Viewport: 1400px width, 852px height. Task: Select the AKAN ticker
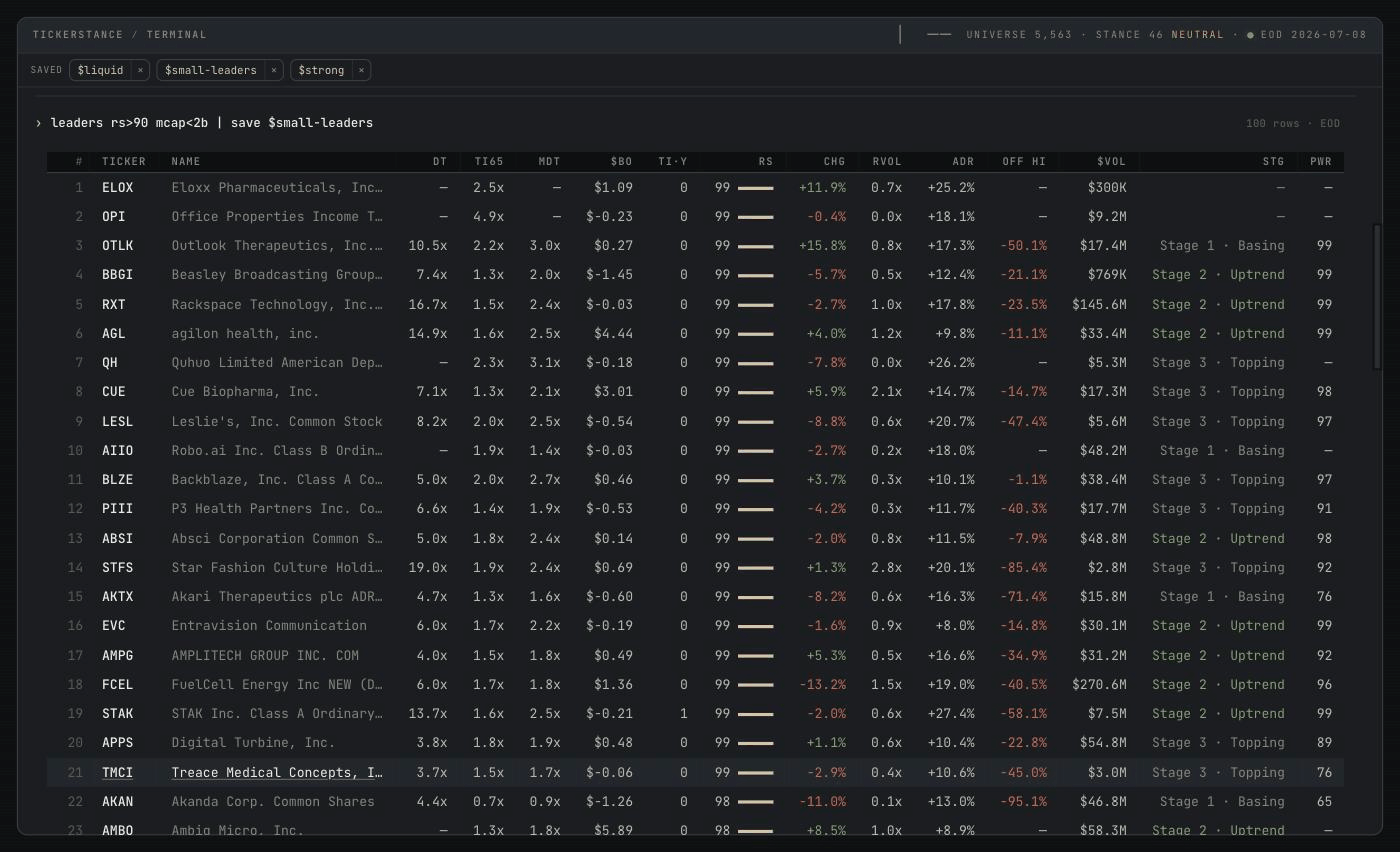(x=117, y=801)
